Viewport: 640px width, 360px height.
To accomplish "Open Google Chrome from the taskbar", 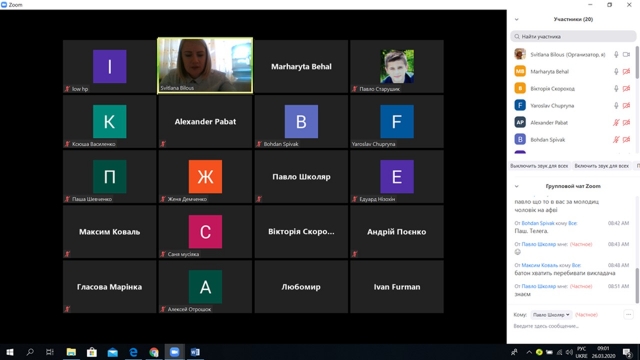I will tap(154, 352).
